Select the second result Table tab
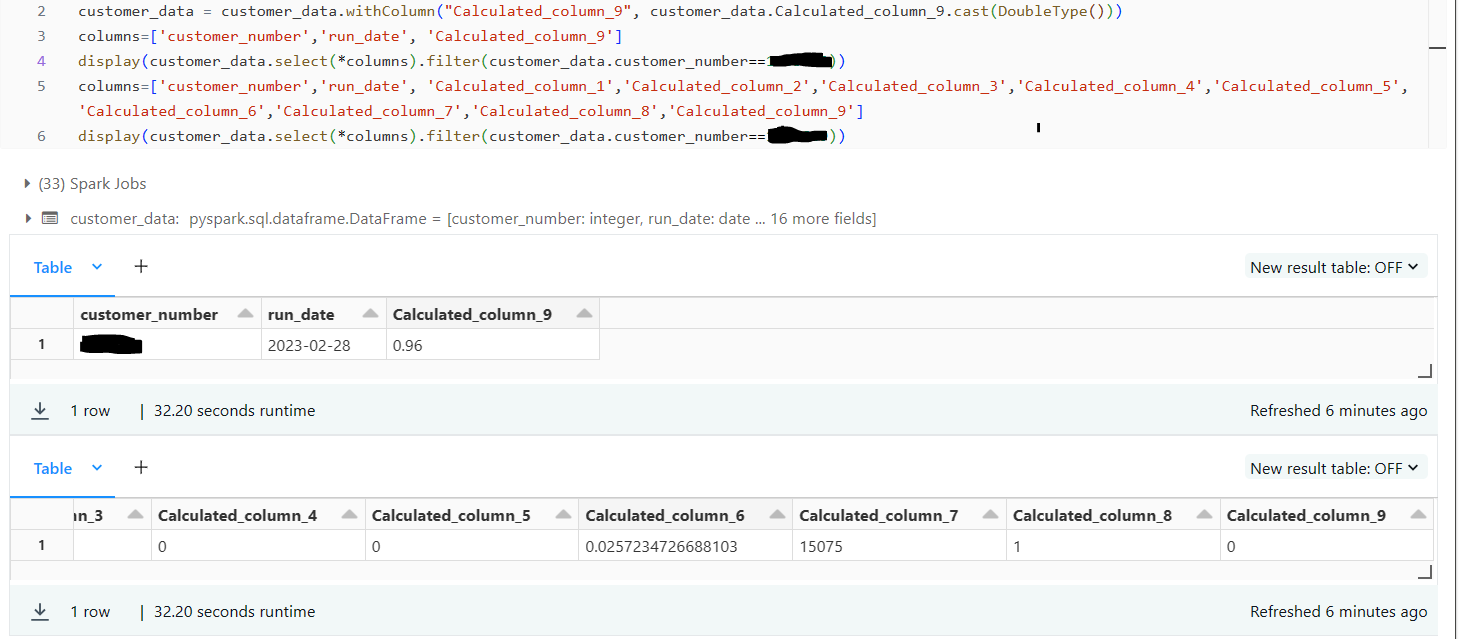1460x639 pixels. (53, 468)
